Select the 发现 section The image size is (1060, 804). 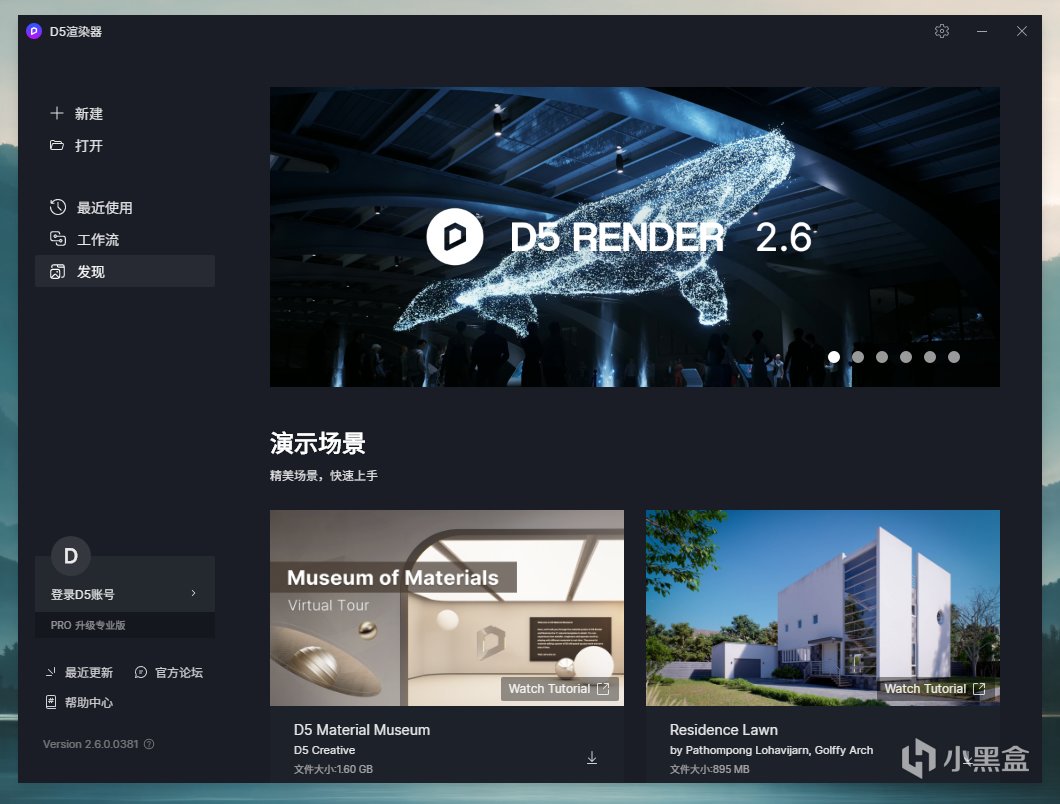coord(124,271)
